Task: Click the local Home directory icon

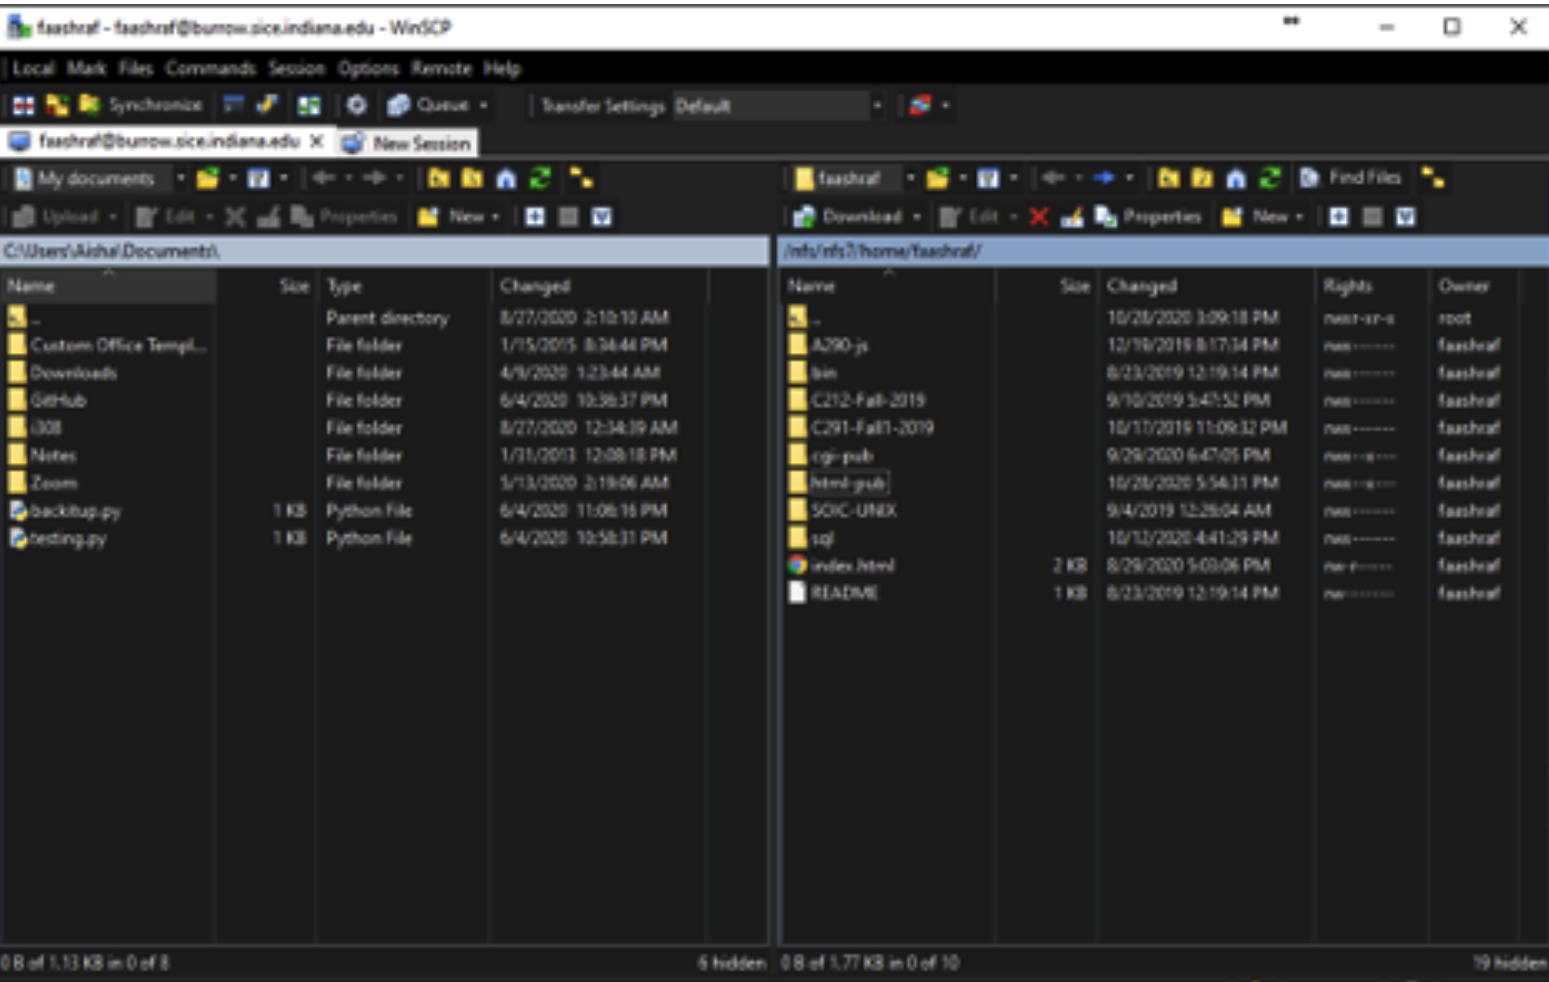Action: 506,179
